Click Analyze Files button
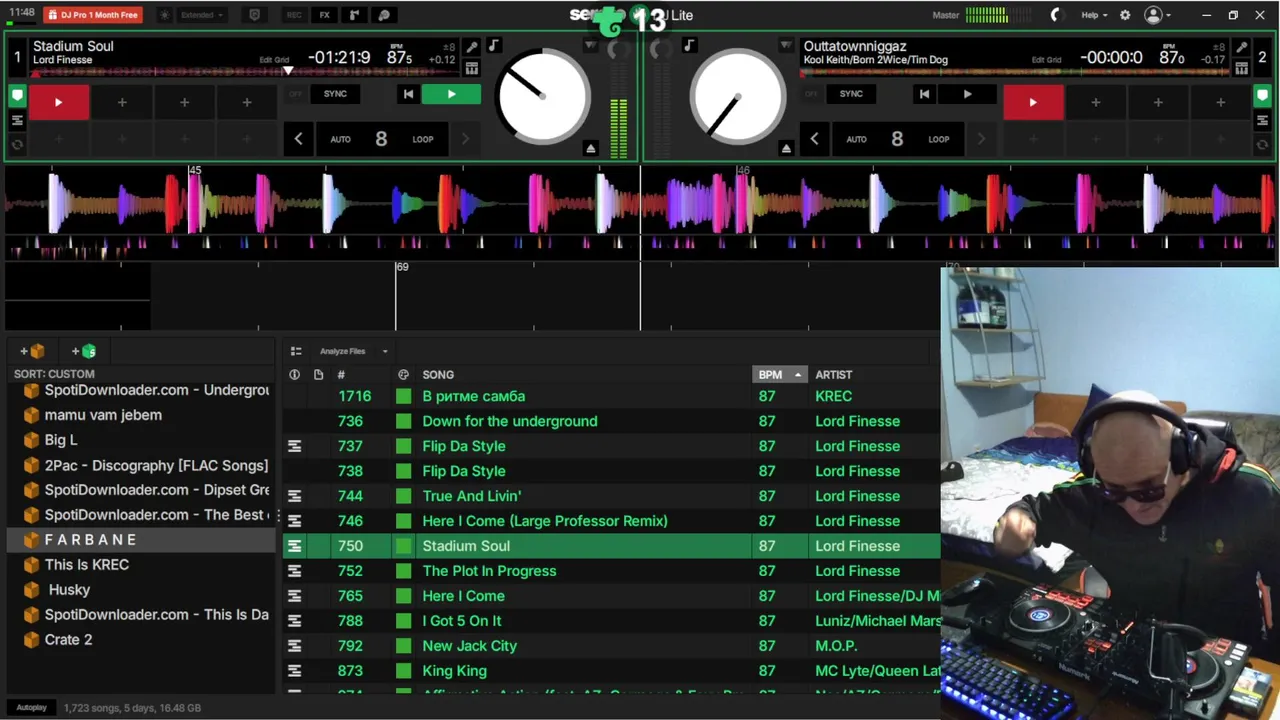 point(342,351)
